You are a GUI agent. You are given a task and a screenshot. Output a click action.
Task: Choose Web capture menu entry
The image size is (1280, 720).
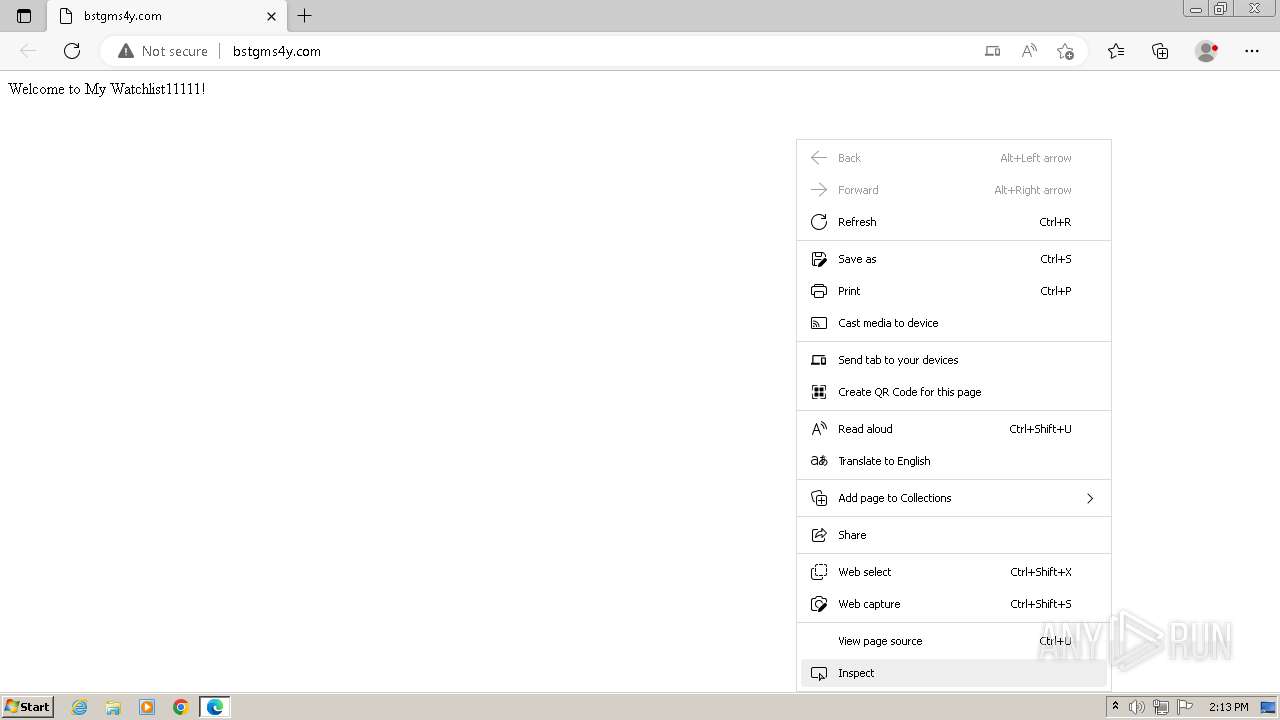click(954, 604)
